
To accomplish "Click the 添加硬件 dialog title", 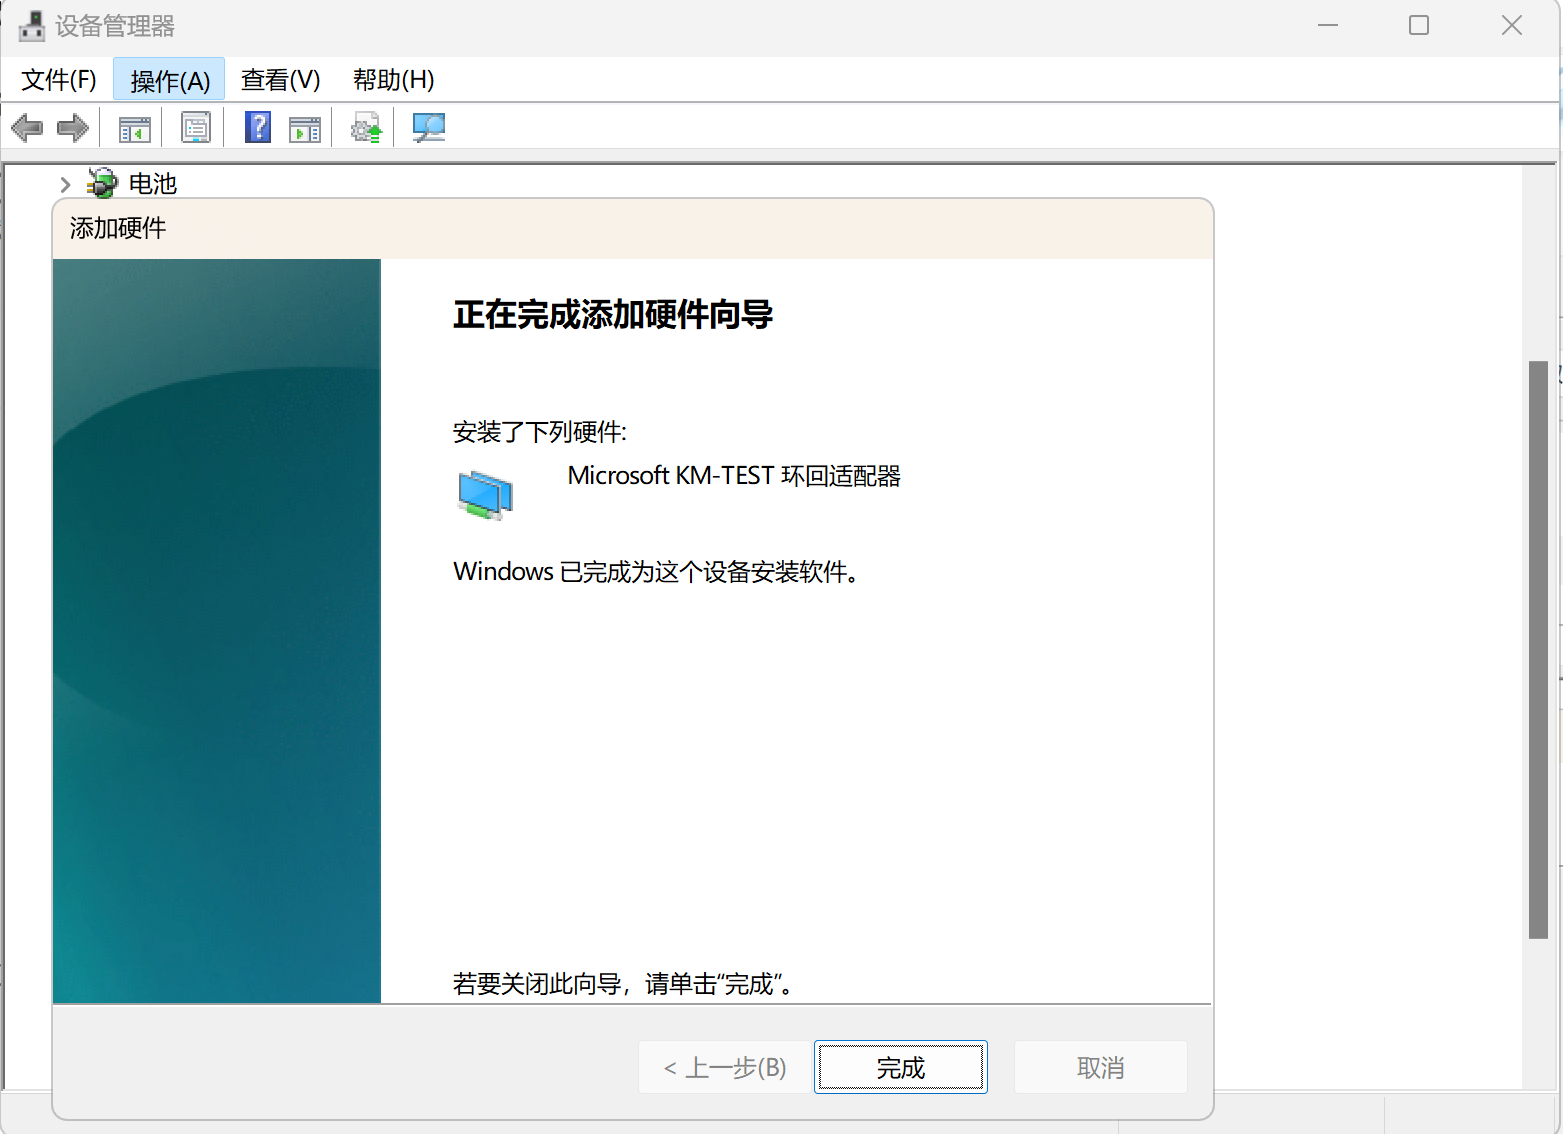I will (118, 228).
